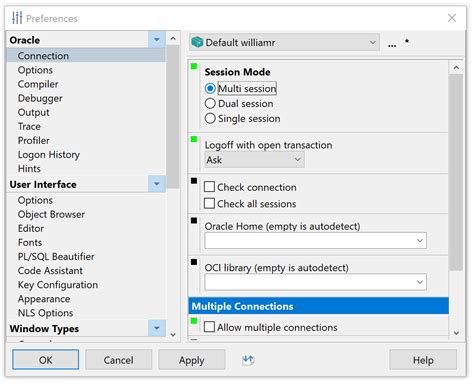474x386 pixels.
Task: Click the black indicator next to OCI library
Action: point(194,262)
